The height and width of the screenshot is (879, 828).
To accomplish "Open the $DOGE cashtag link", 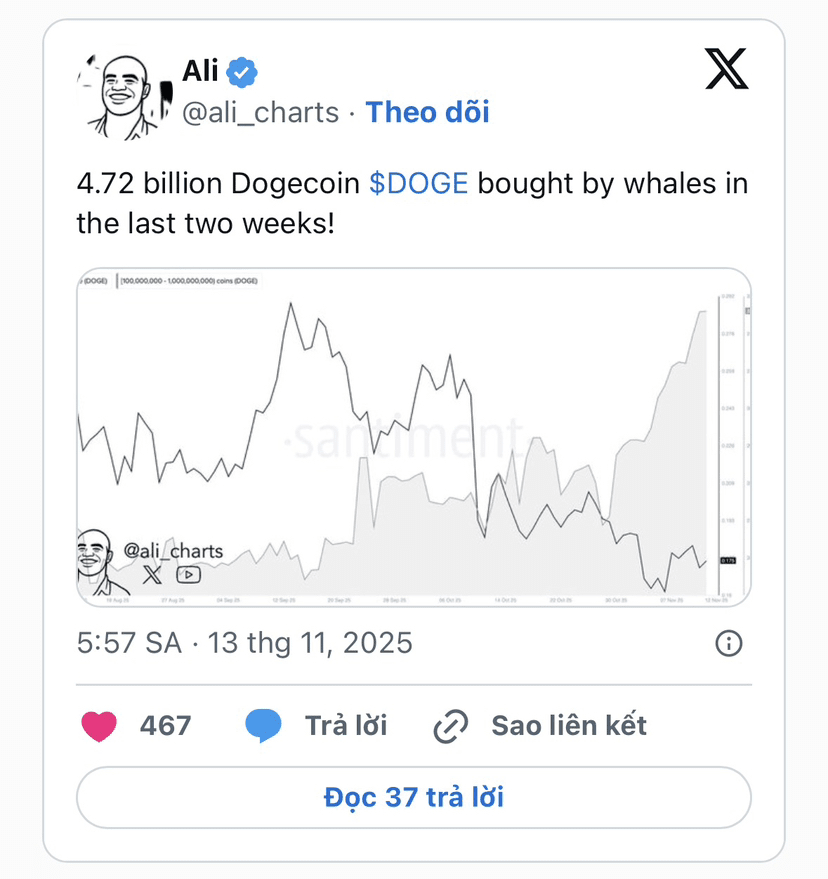I will click(418, 185).
